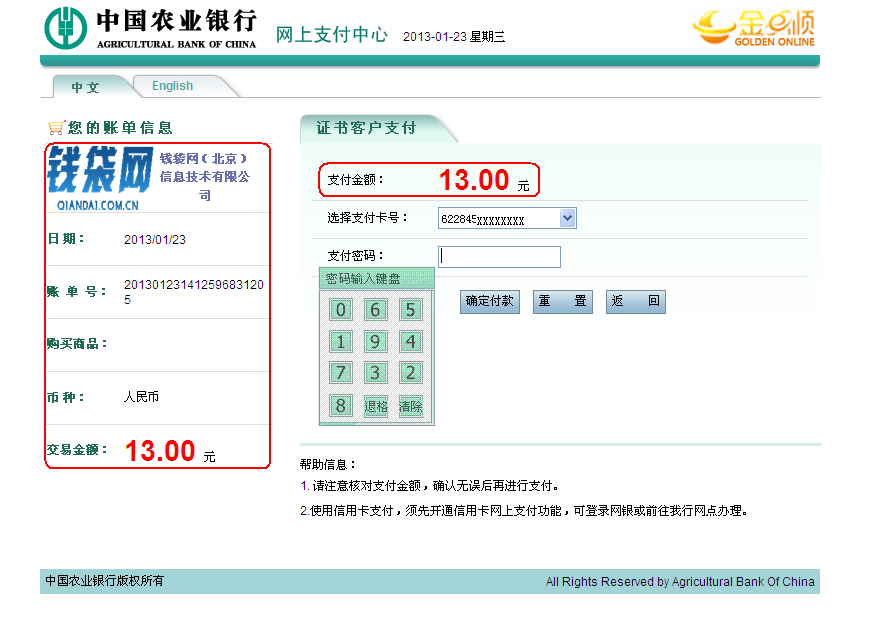This screenshot has height=619, width=883.
Task: Click keypad digit 7
Action: pos(341,373)
